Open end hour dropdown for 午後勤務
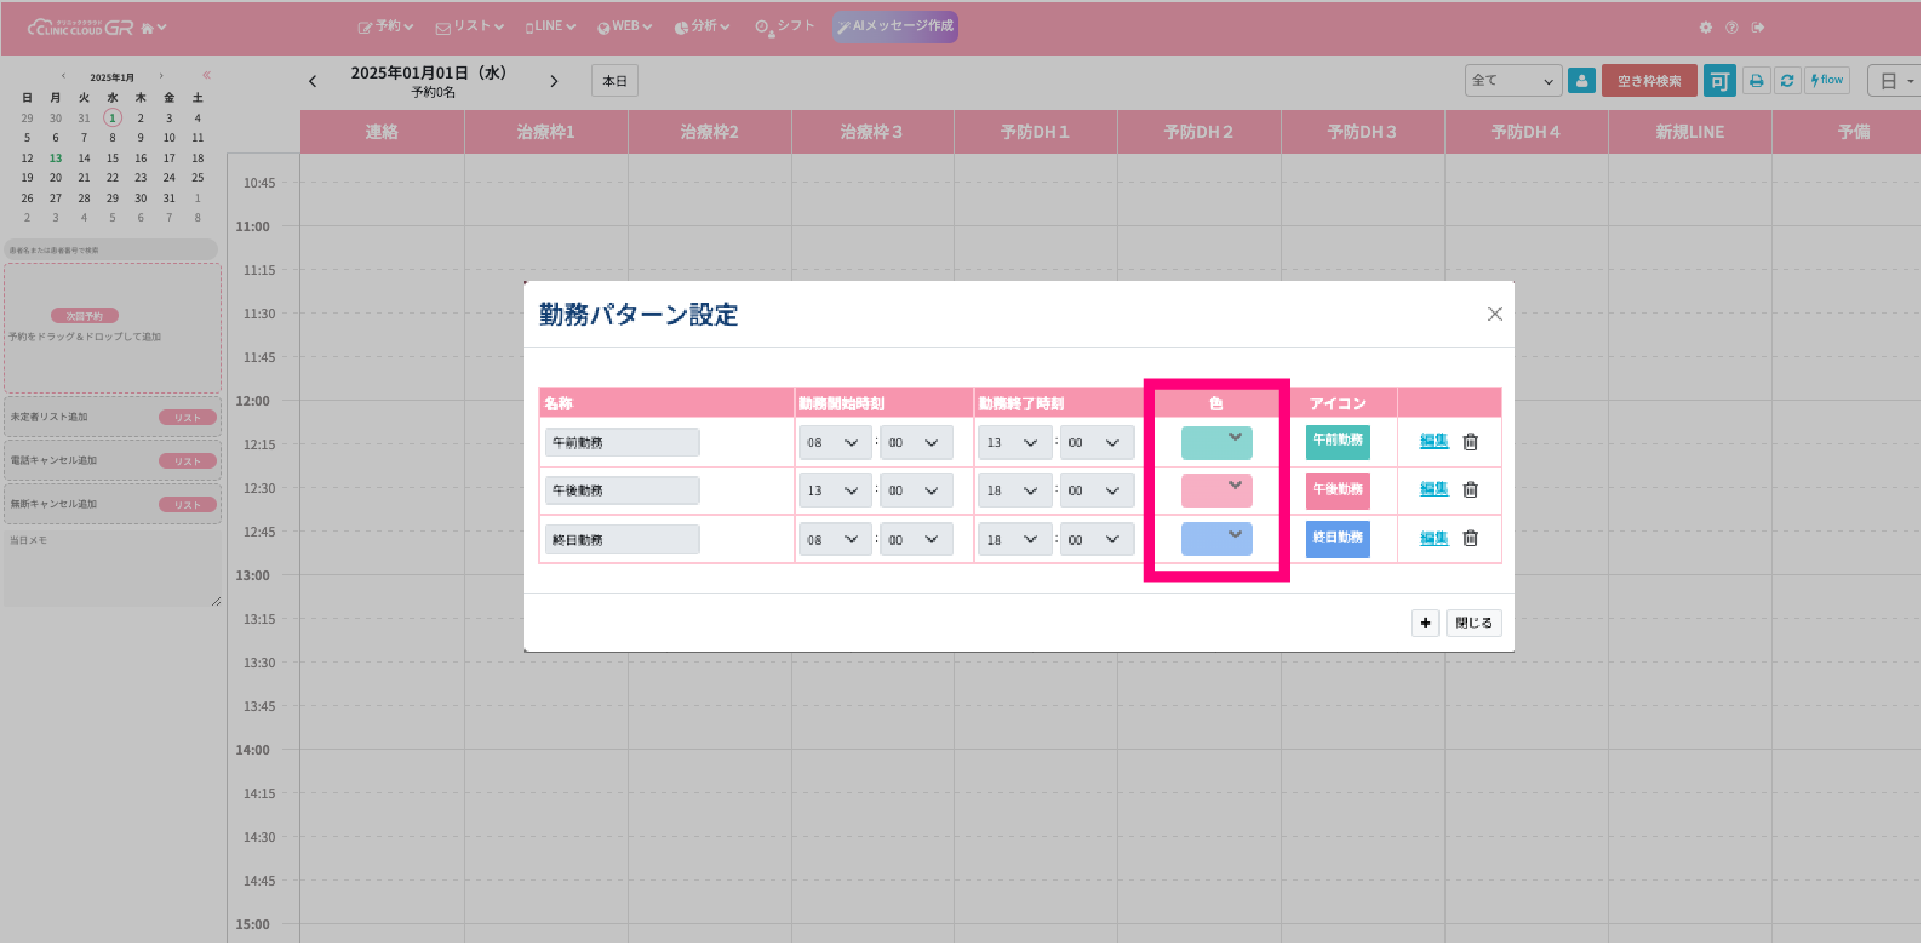Image resolution: width=1921 pixels, height=943 pixels. click(1014, 491)
